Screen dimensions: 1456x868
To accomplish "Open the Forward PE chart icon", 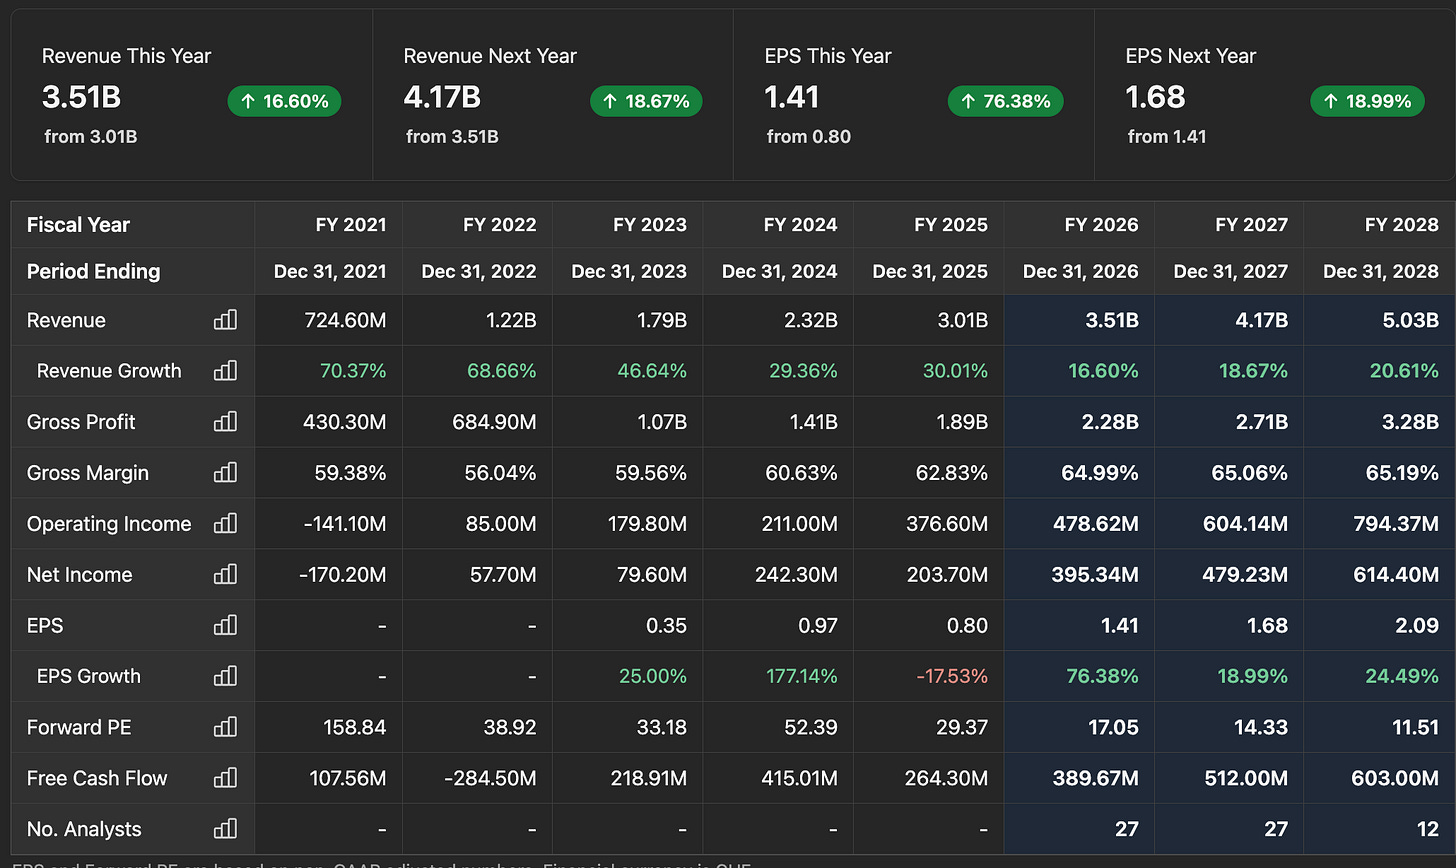I will click(226, 728).
